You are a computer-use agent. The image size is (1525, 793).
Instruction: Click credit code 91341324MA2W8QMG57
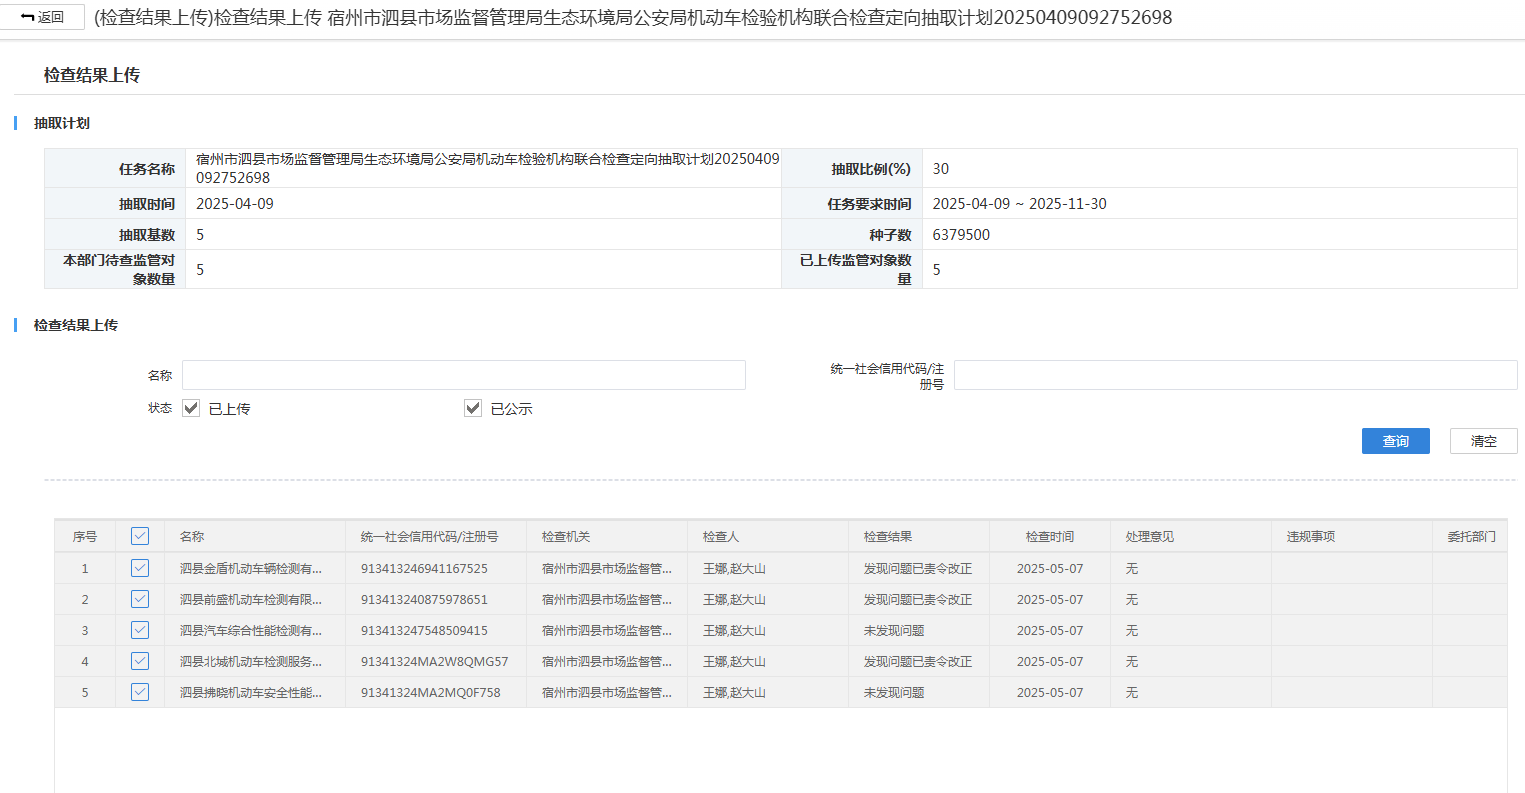coord(434,661)
